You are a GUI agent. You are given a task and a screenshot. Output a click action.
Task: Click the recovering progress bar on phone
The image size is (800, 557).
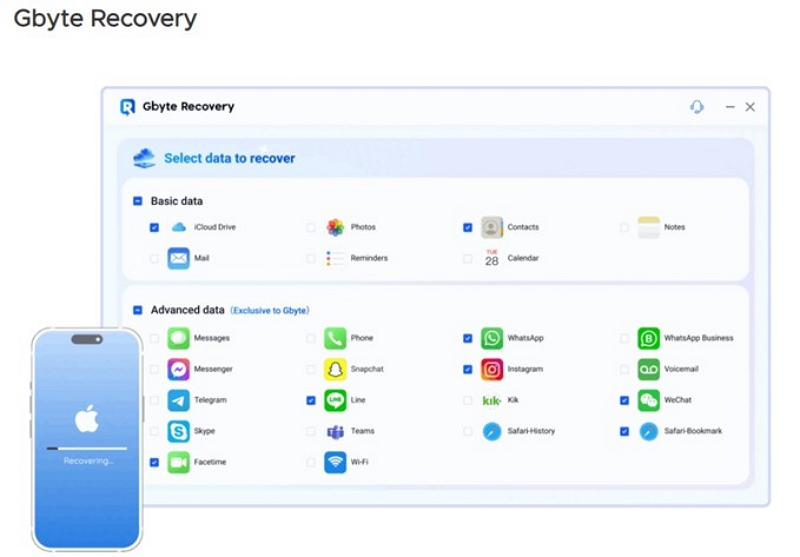[87, 449]
